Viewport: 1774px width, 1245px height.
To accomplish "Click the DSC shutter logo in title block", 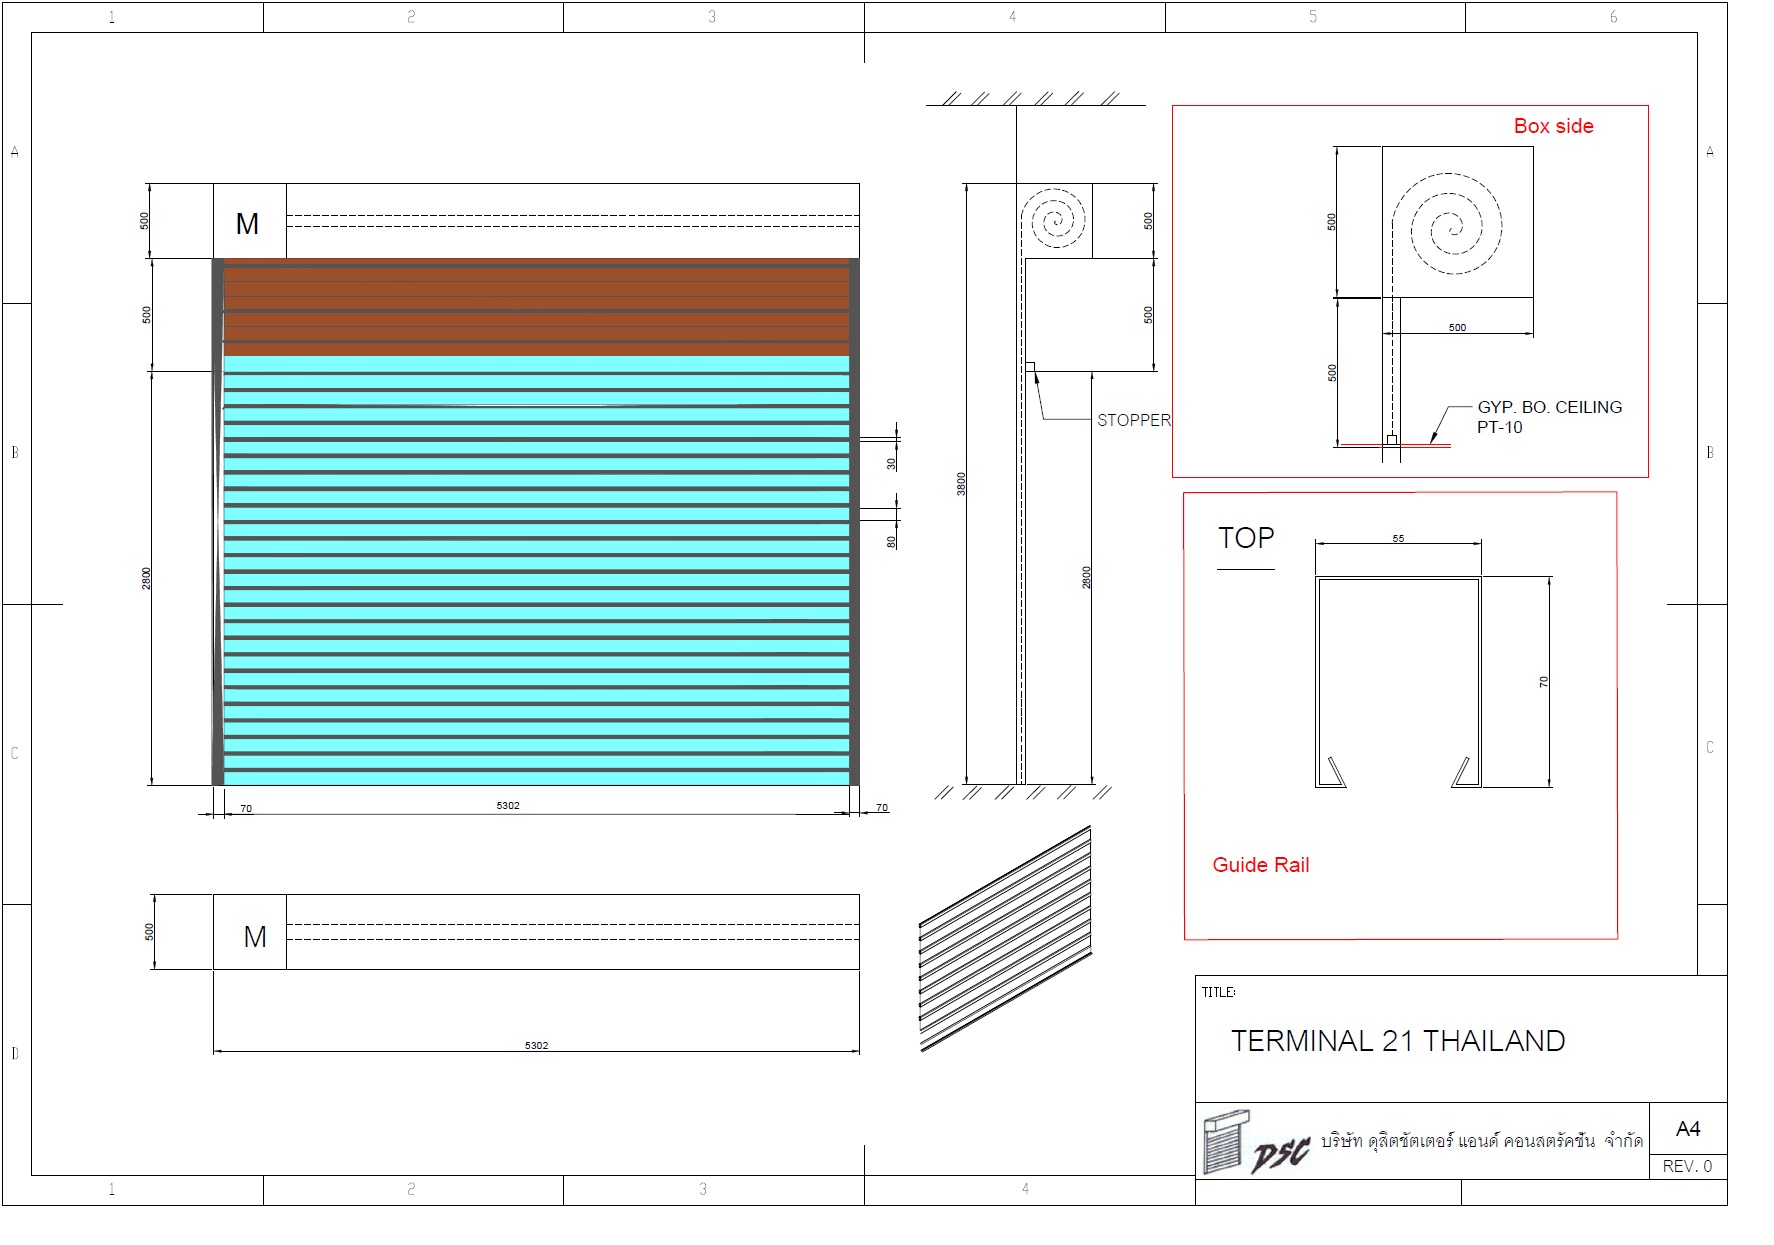I will [x=1254, y=1142].
